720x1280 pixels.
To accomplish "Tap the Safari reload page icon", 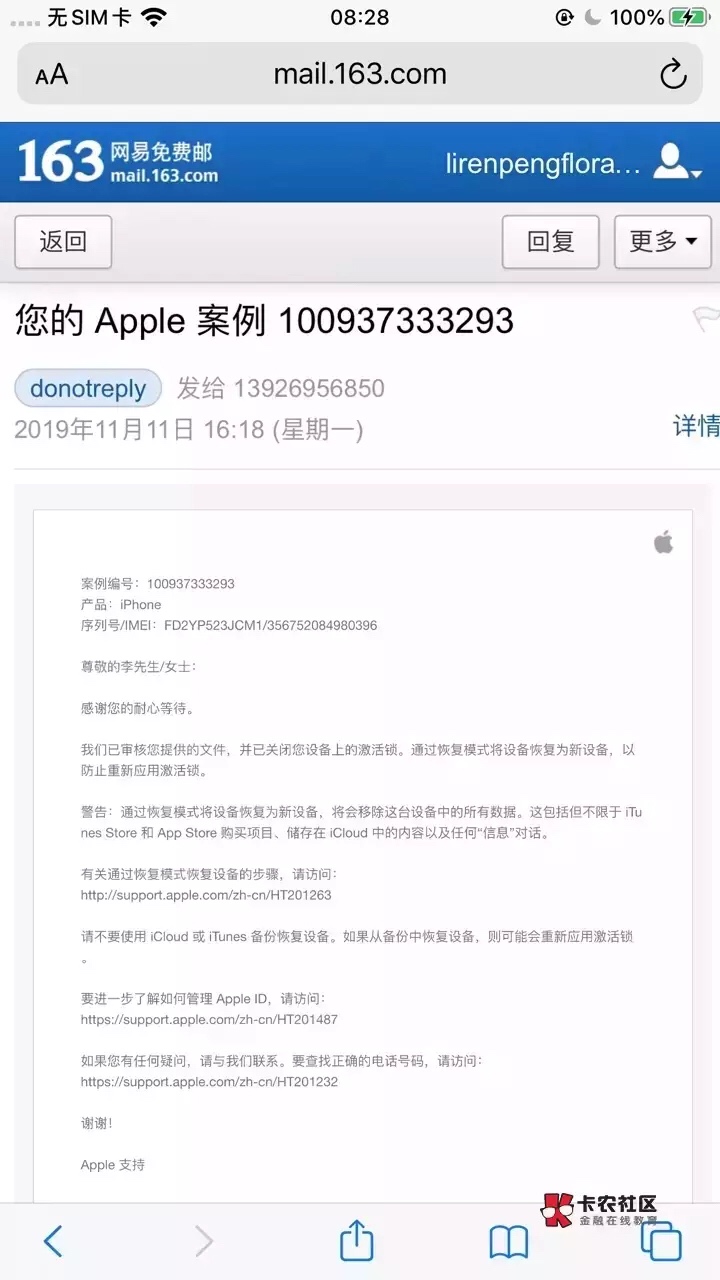I will 673,74.
